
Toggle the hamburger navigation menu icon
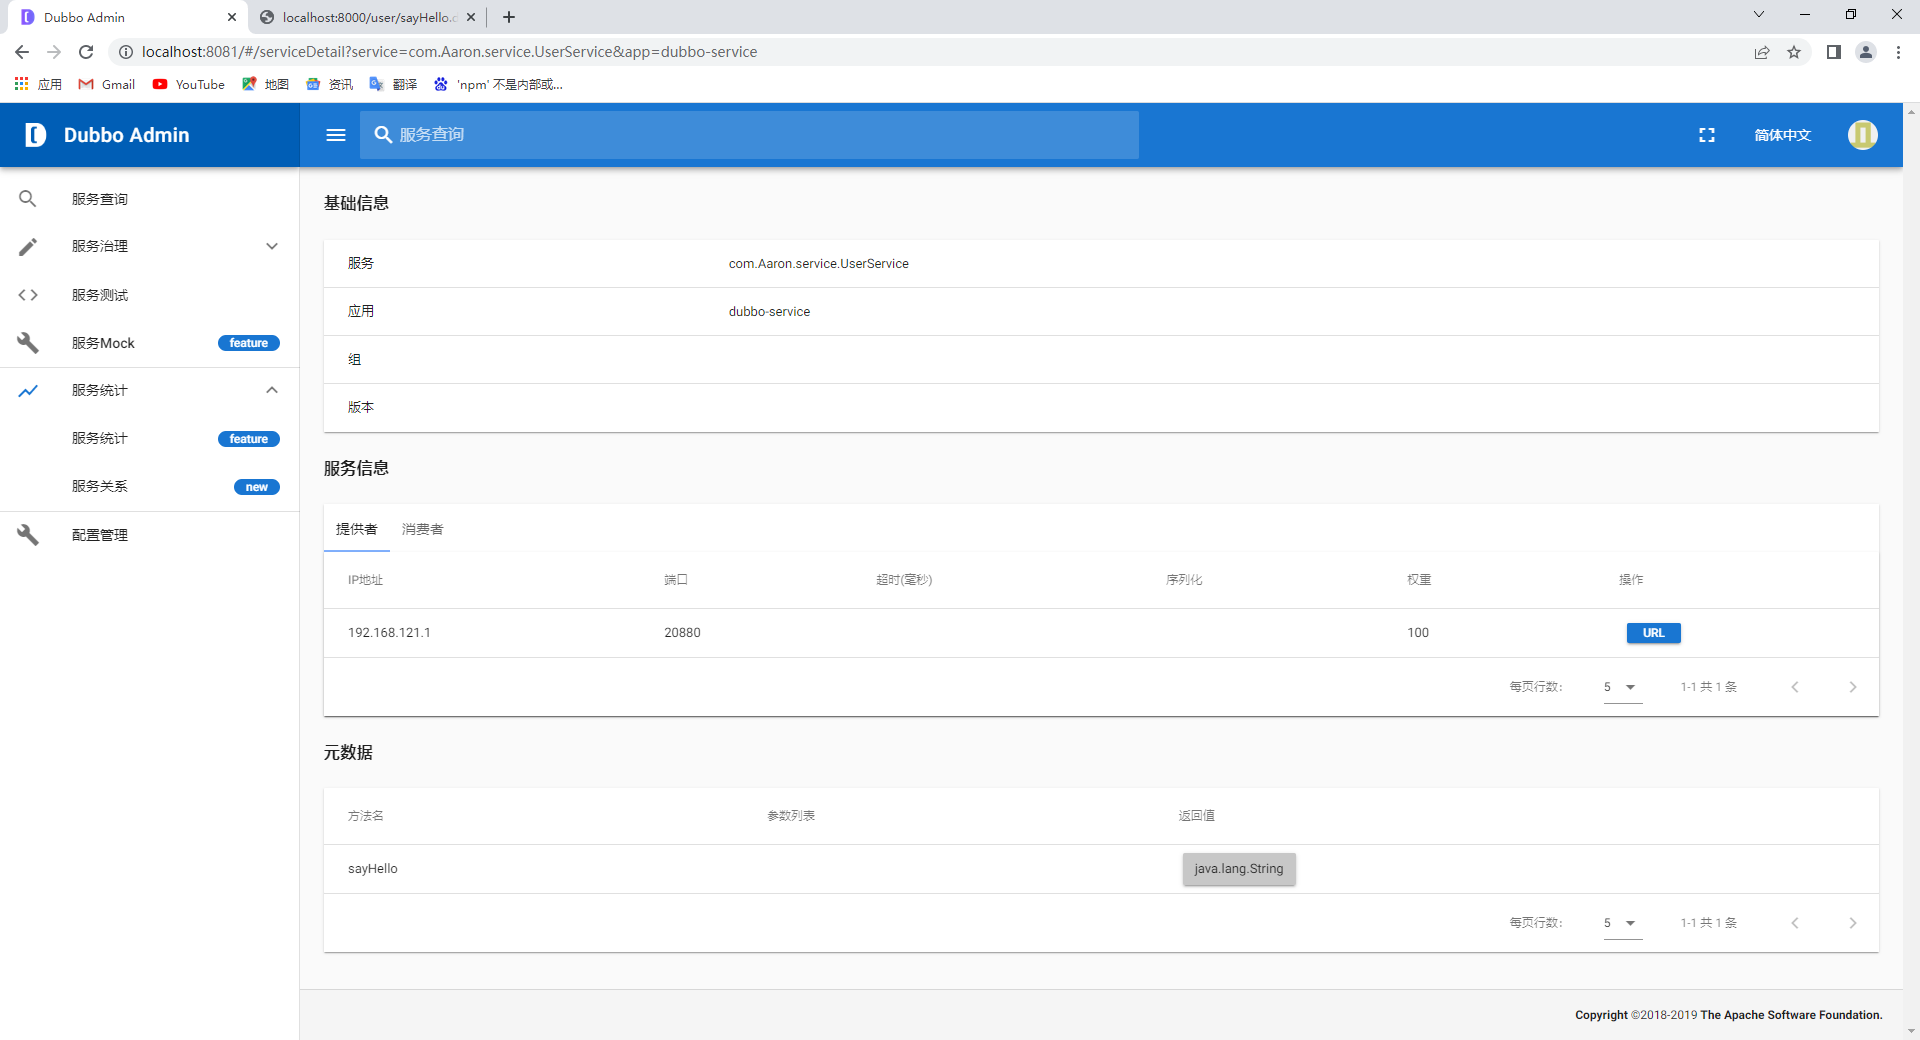(x=336, y=135)
